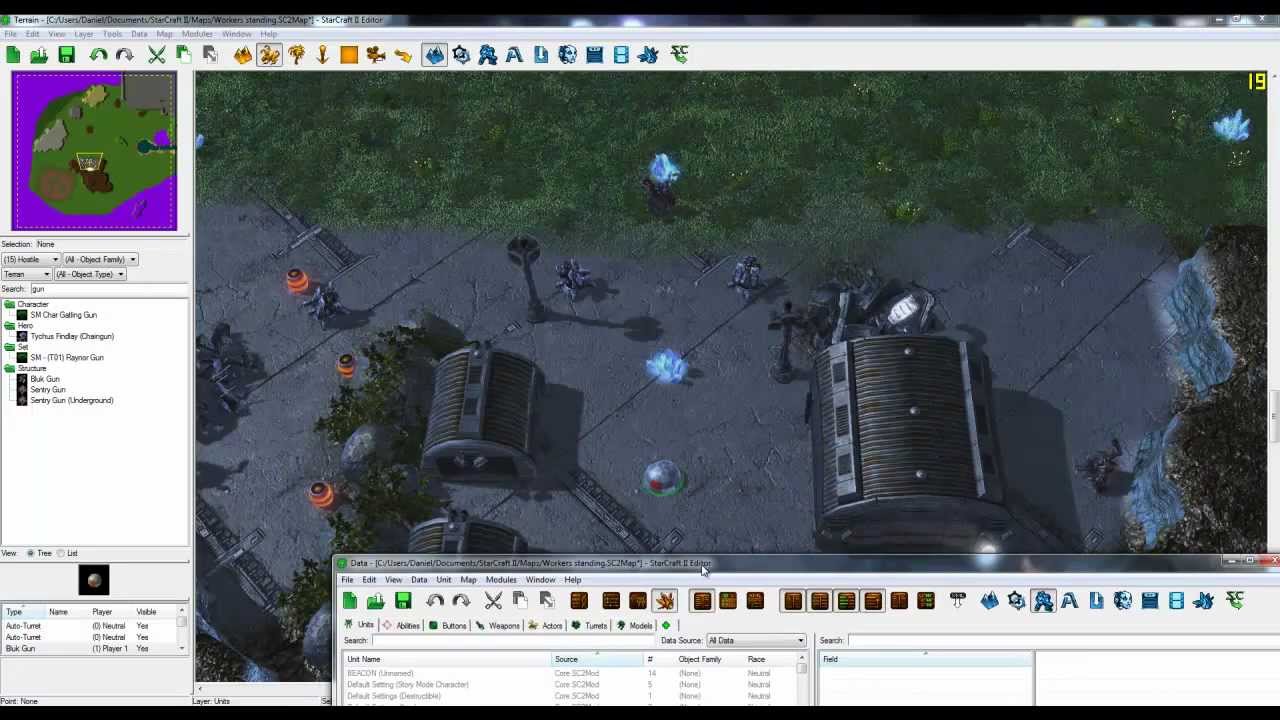This screenshot has height=720, width=1280.
Task: Open the Data Source 'All Data' dropdown
Action: pos(755,640)
